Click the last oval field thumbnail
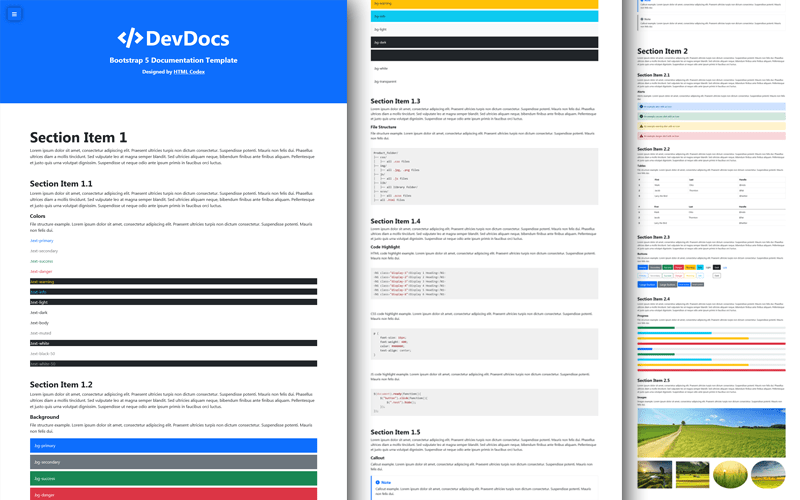 pyautogui.click(x=768, y=474)
